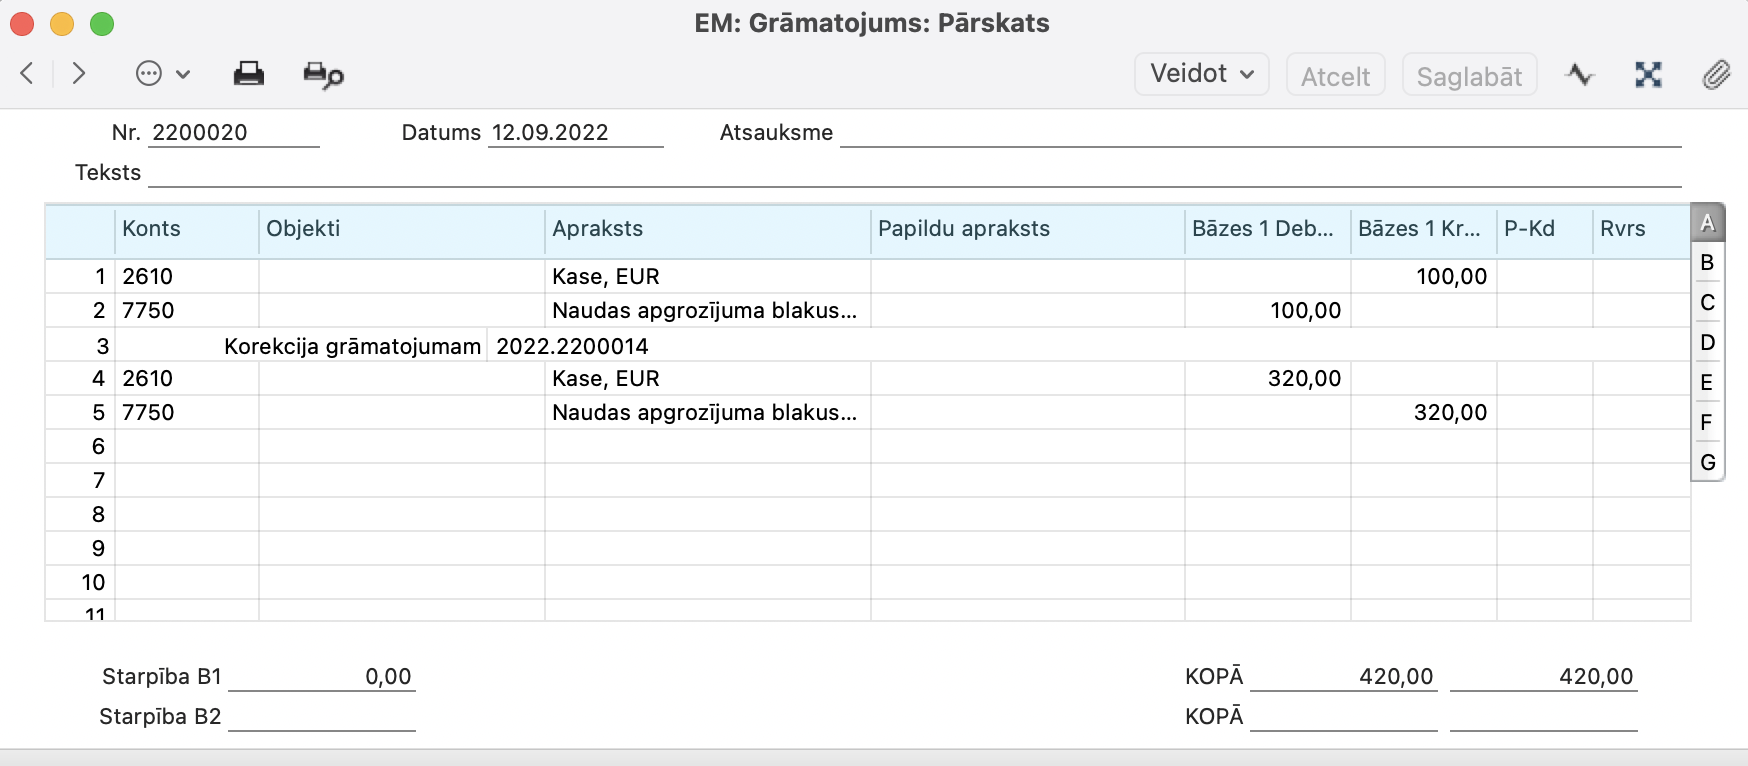Select the Konts cell in row 1
The image size is (1748, 766).
pyautogui.click(x=186, y=277)
